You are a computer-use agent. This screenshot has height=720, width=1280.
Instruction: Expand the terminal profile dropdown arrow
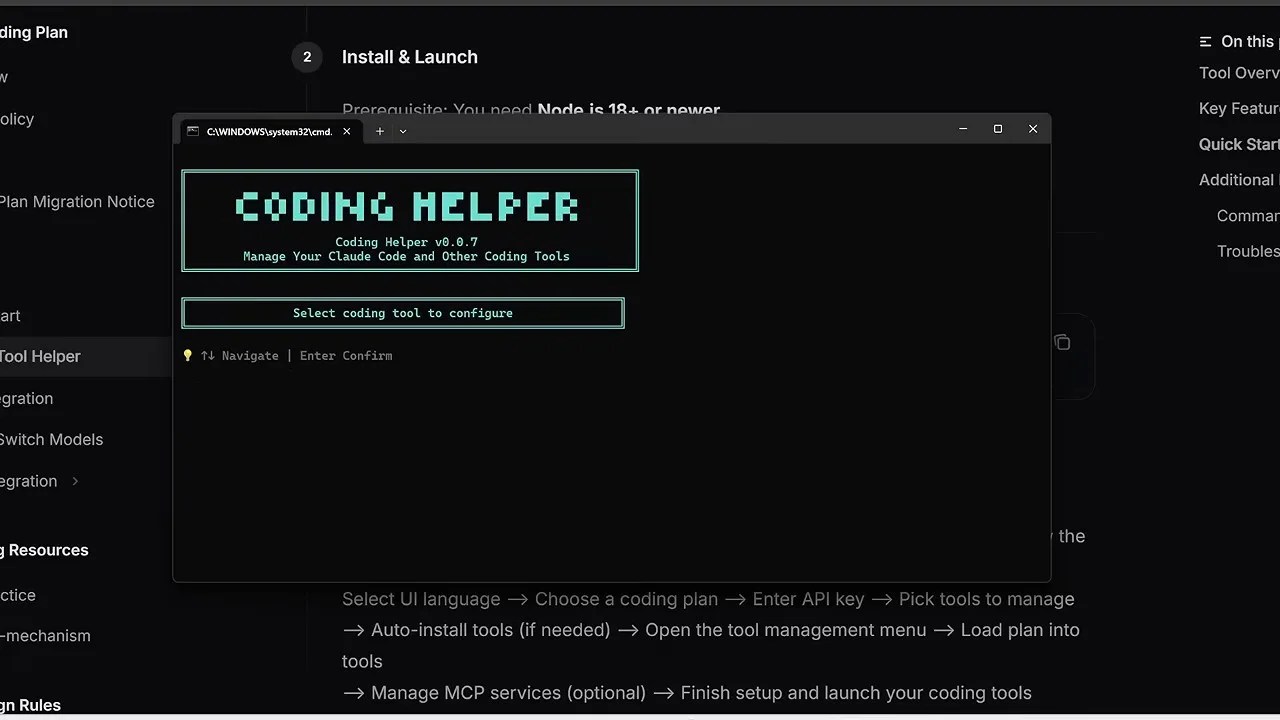[x=403, y=131]
